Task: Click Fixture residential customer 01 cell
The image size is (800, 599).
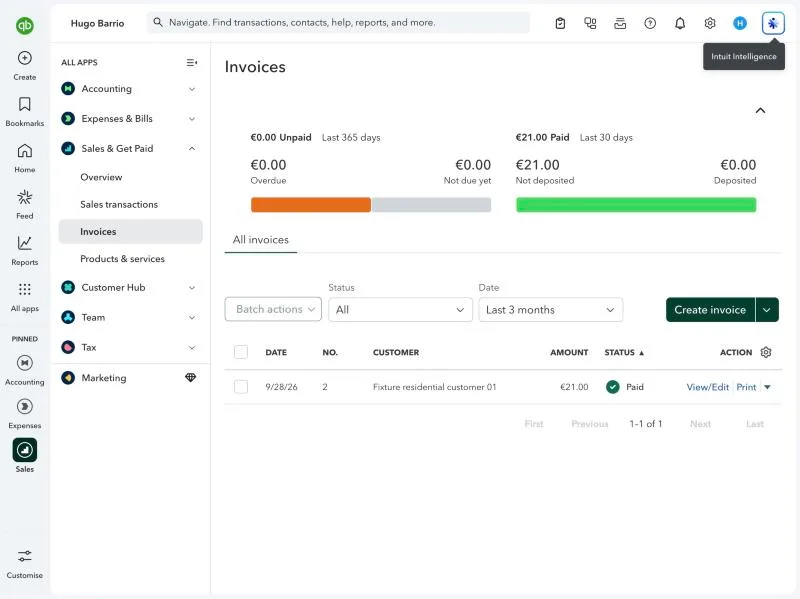Action: [x=434, y=387]
